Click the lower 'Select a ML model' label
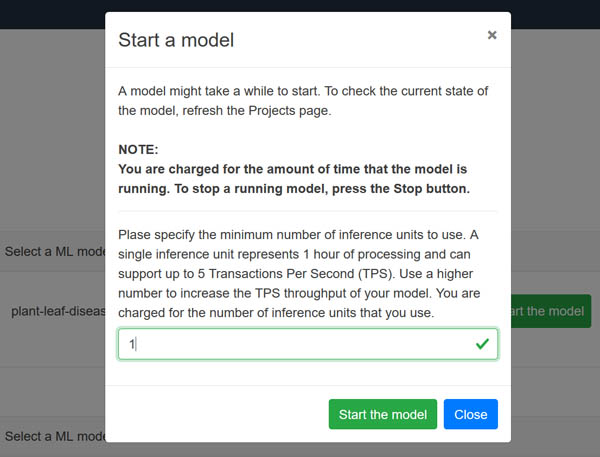Viewport: 600px width, 457px height. (x=55, y=436)
